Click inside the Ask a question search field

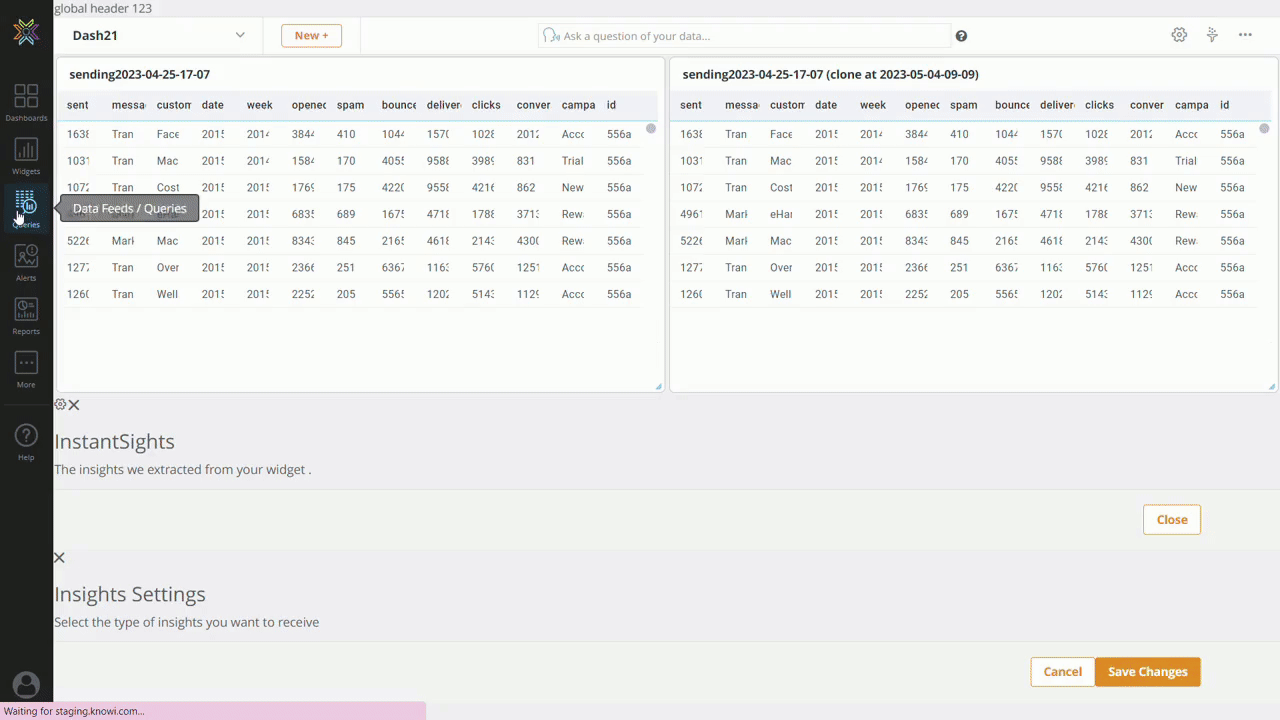pyautogui.click(x=745, y=35)
